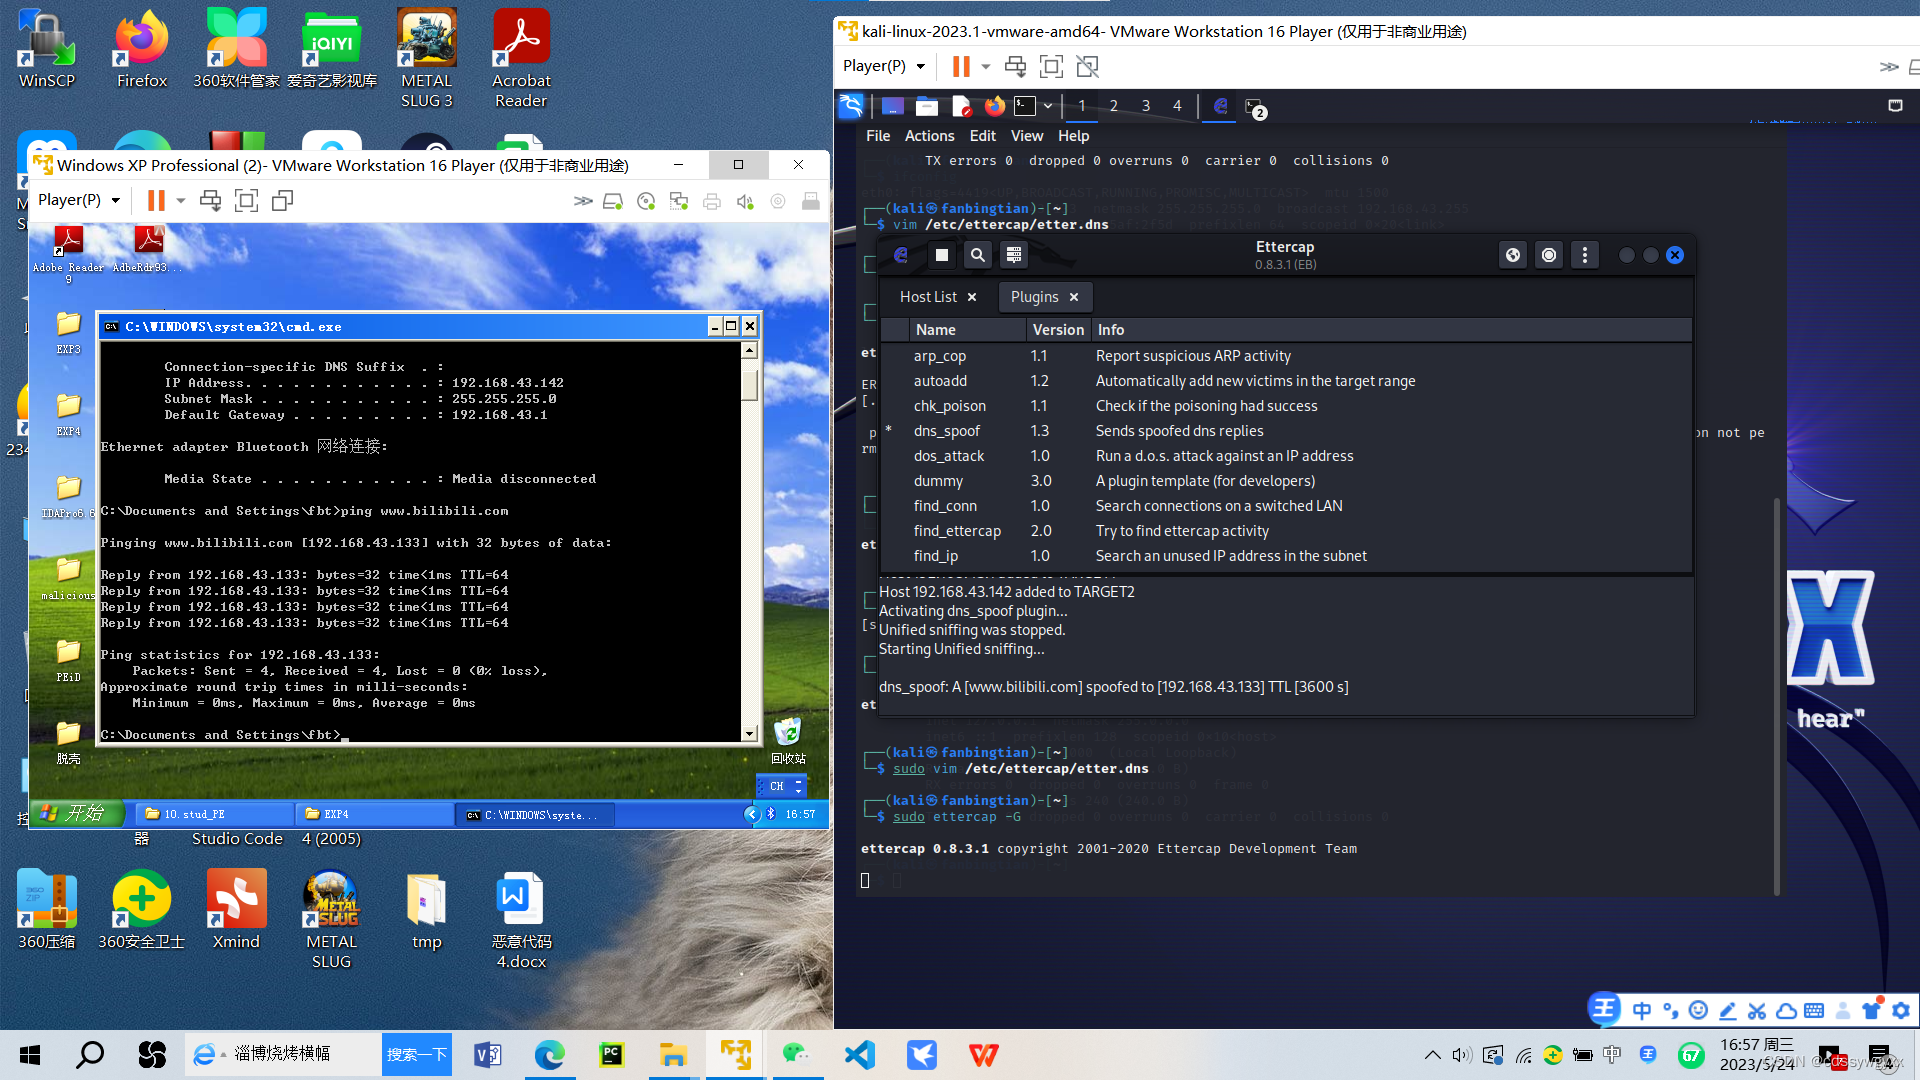Open the Ettercap MITM menu globe icon
Screen dimensions: 1920x1080
coord(1513,255)
